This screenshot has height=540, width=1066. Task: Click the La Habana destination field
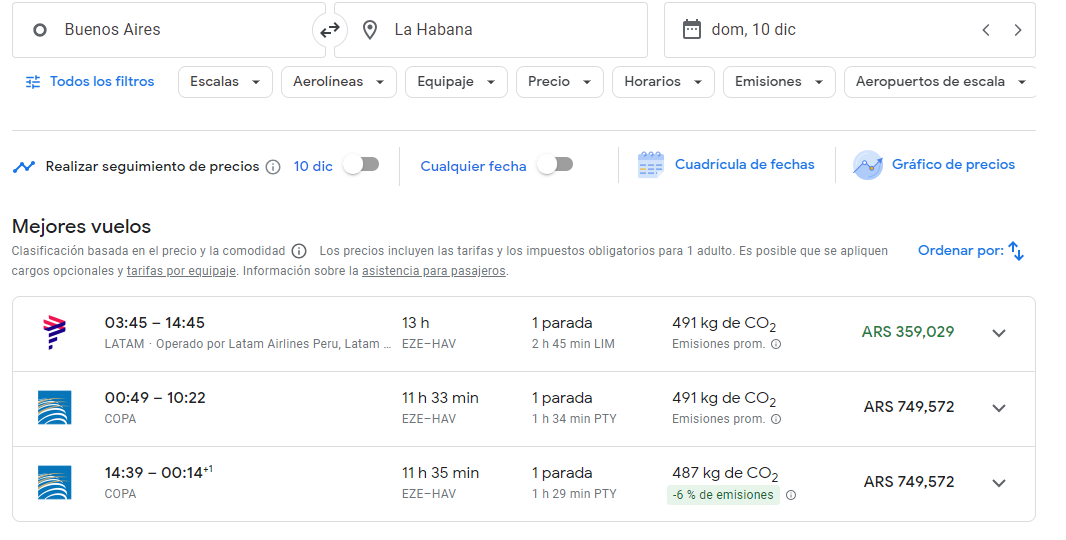(x=490, y=30)
